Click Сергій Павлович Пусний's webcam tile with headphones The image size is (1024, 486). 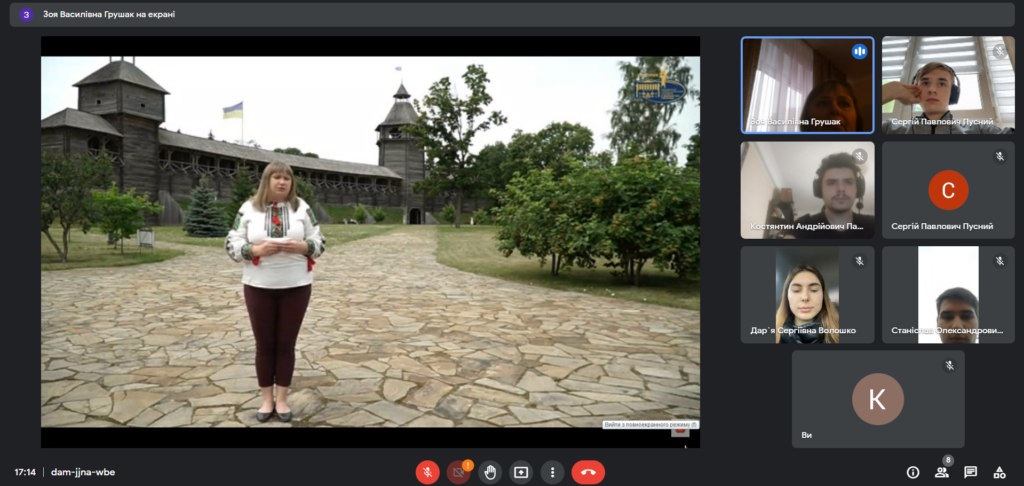pos(948,85)
